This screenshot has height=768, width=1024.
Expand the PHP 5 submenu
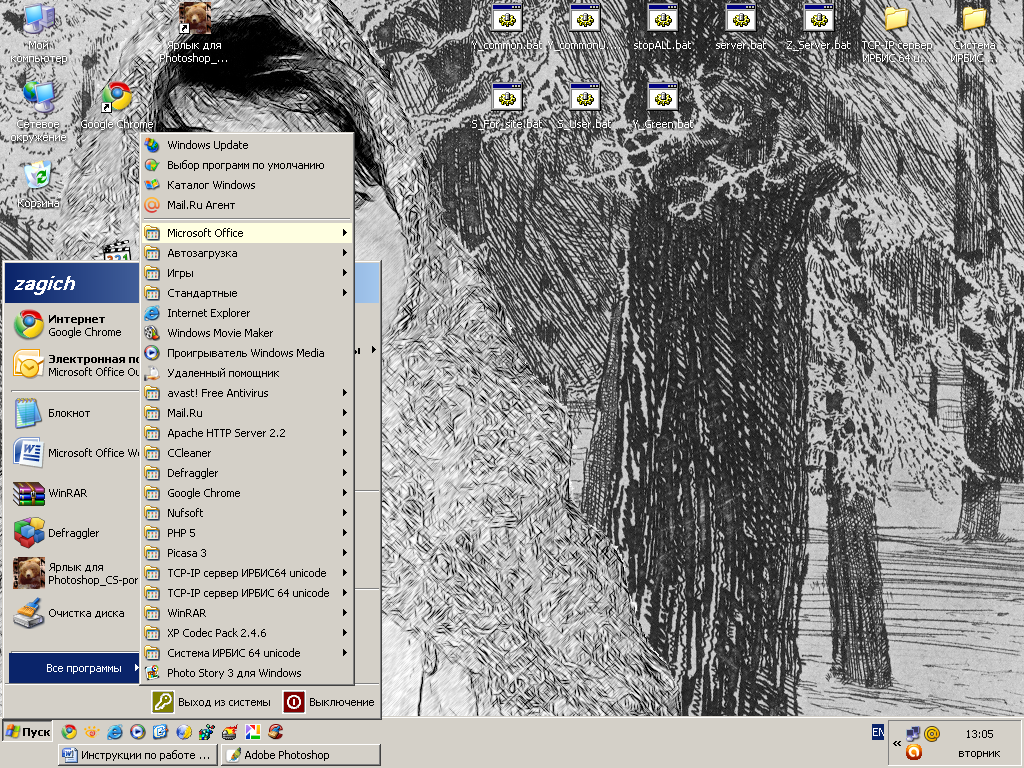tap(247, 533)
